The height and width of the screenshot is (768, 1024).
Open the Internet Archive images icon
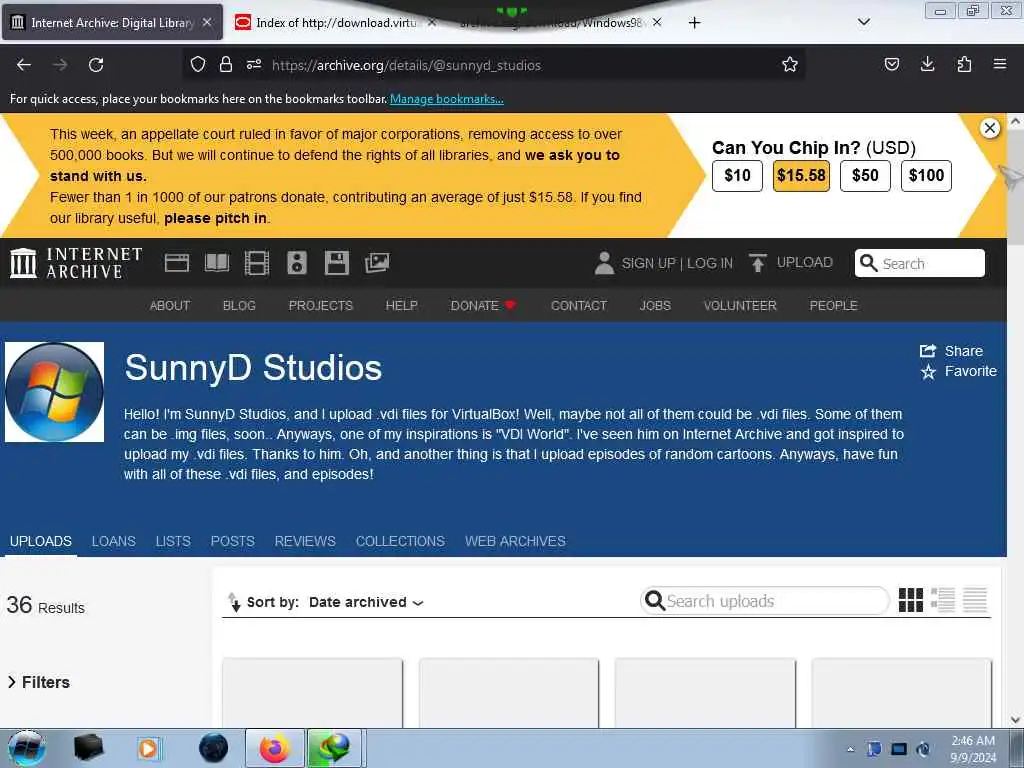(x=377, y=263)
